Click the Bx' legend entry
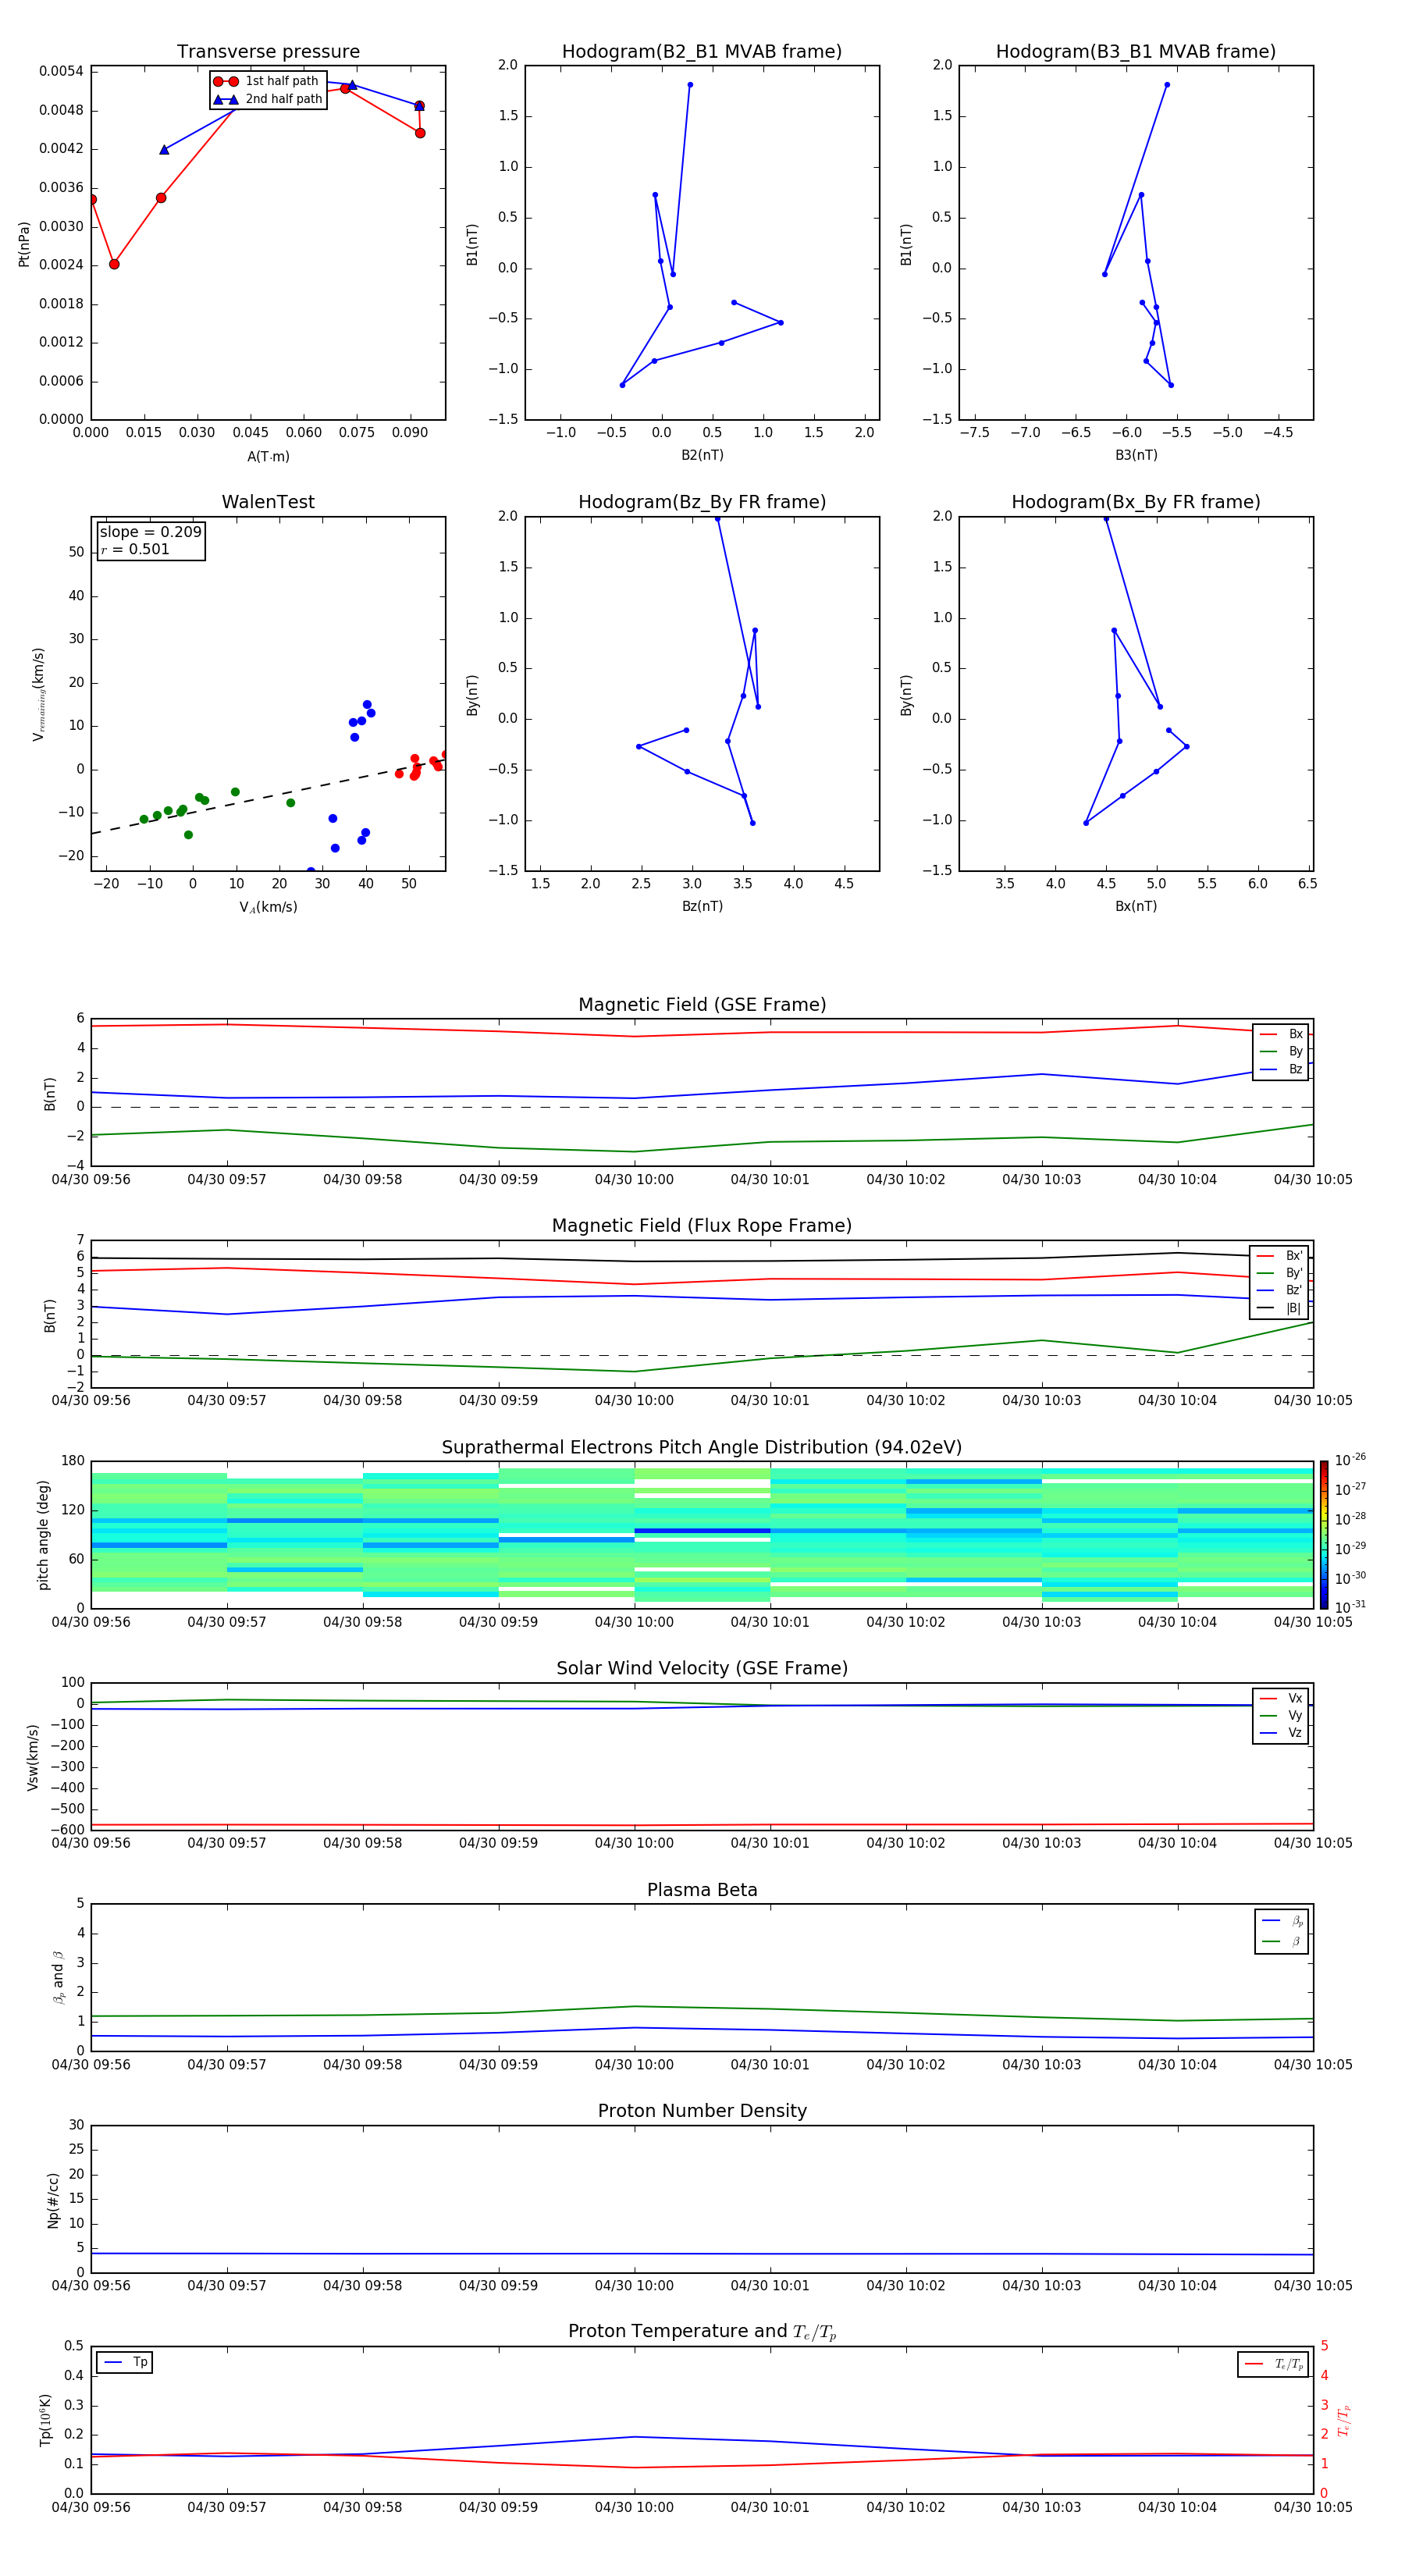The width and height of the screenshot is (1405, 2576). (x=1279, y=1256)
